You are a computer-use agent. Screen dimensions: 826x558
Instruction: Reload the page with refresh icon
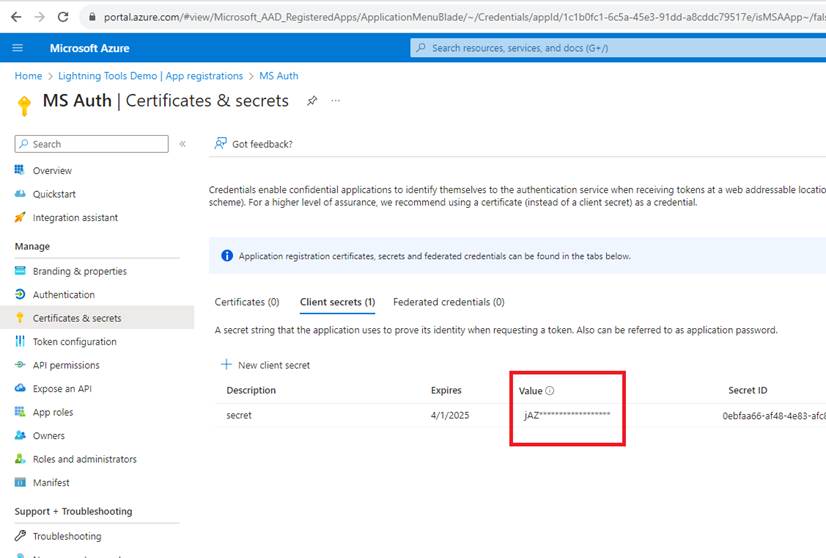coord(63,17)
